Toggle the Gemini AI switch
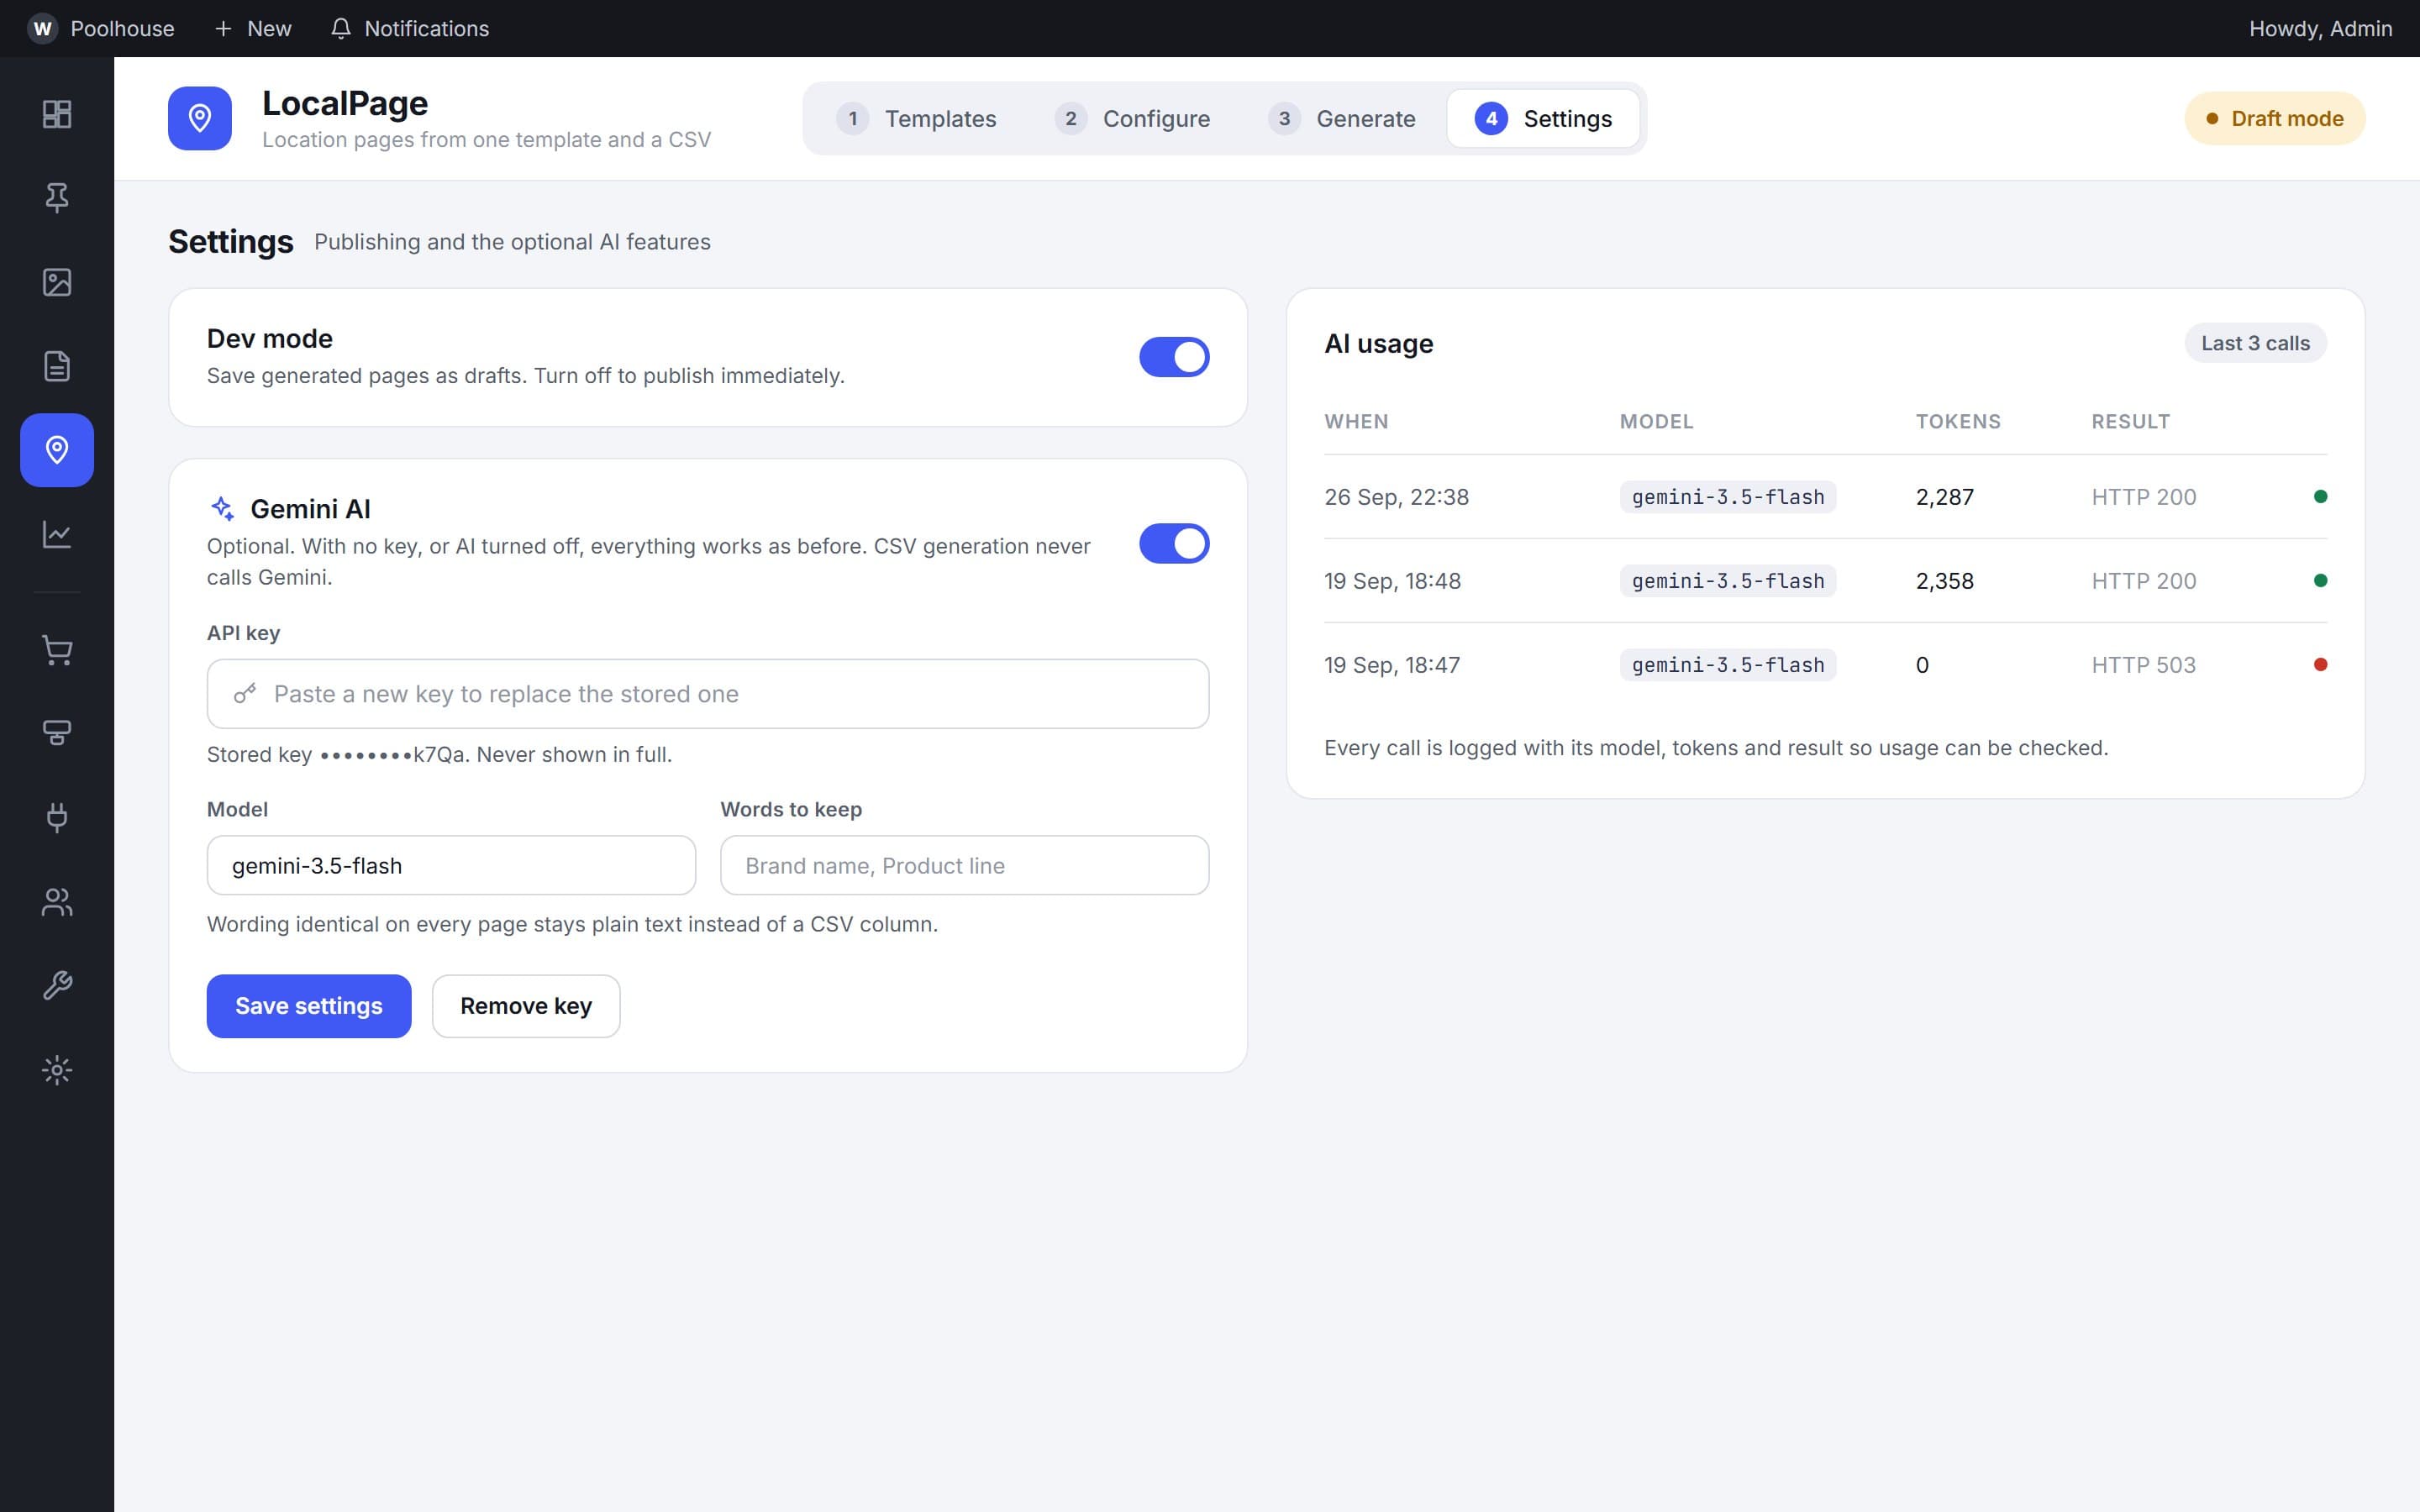2420x1512 pixels. pyautogui.click(x=1174, y=543)
